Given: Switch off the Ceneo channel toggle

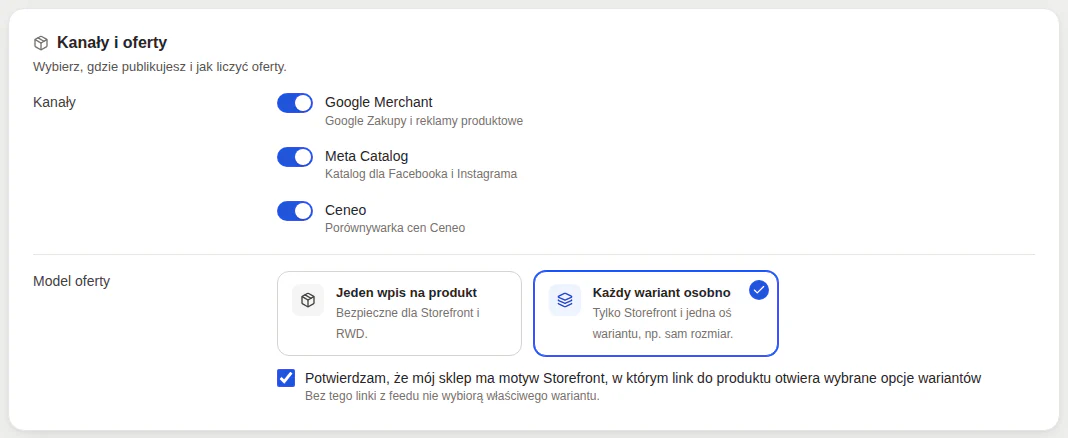Looking at the screenshot, I should (x=295, y=210).
